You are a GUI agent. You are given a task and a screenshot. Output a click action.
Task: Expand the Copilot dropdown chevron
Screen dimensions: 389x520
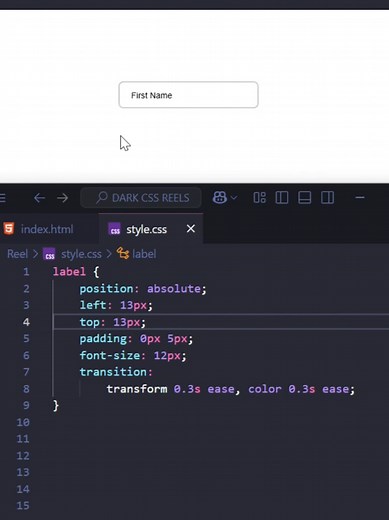[x=234, y=198]
